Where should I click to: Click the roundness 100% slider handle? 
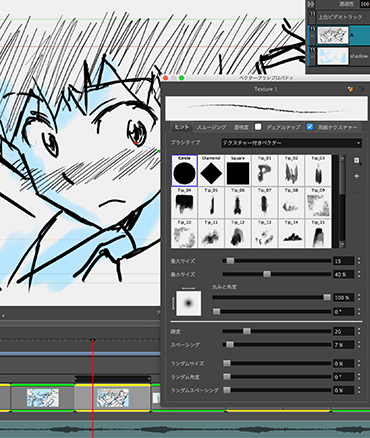coord(327,297)
